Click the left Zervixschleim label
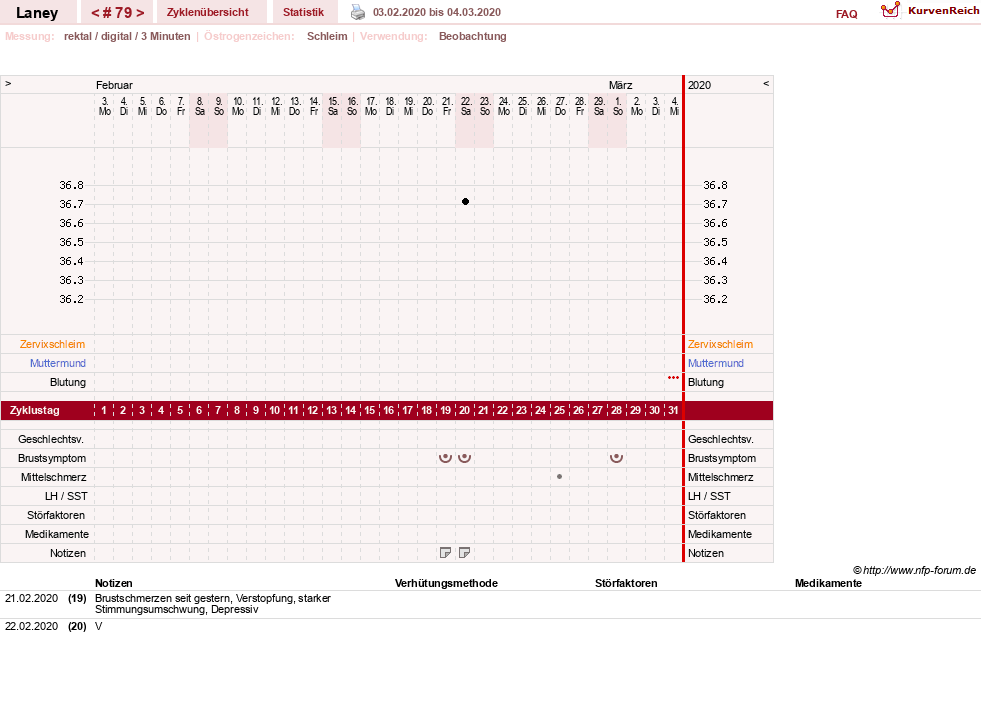Viewport: 981px width, 716px height. click(x=53, y=344)
